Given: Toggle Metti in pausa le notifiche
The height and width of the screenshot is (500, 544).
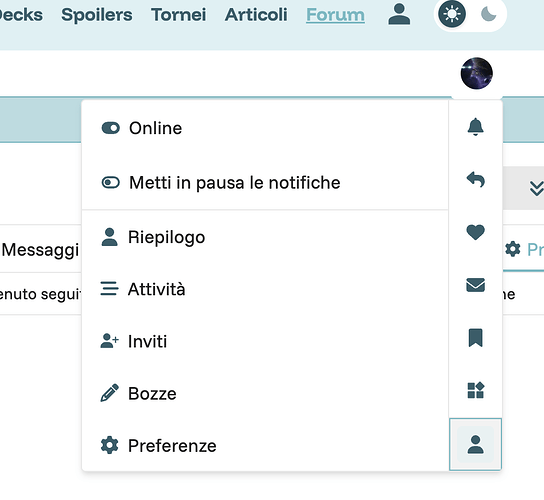Looking at the screenshot, I should coord(265,183).
